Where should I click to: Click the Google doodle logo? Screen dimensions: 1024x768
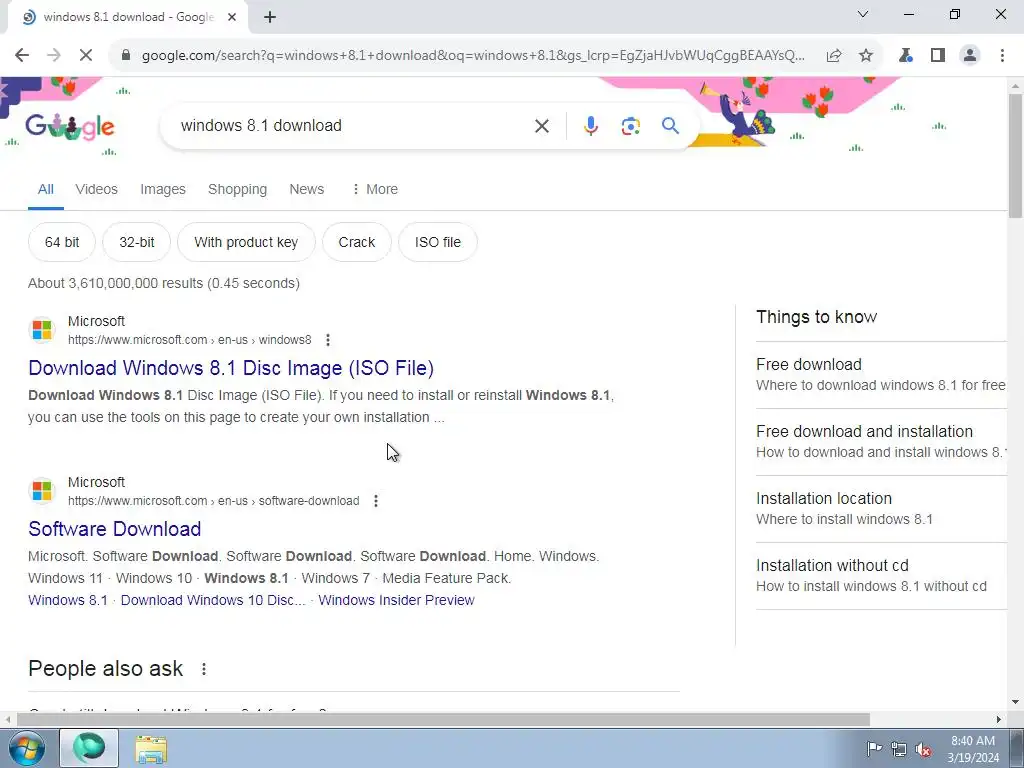[71, 126]
